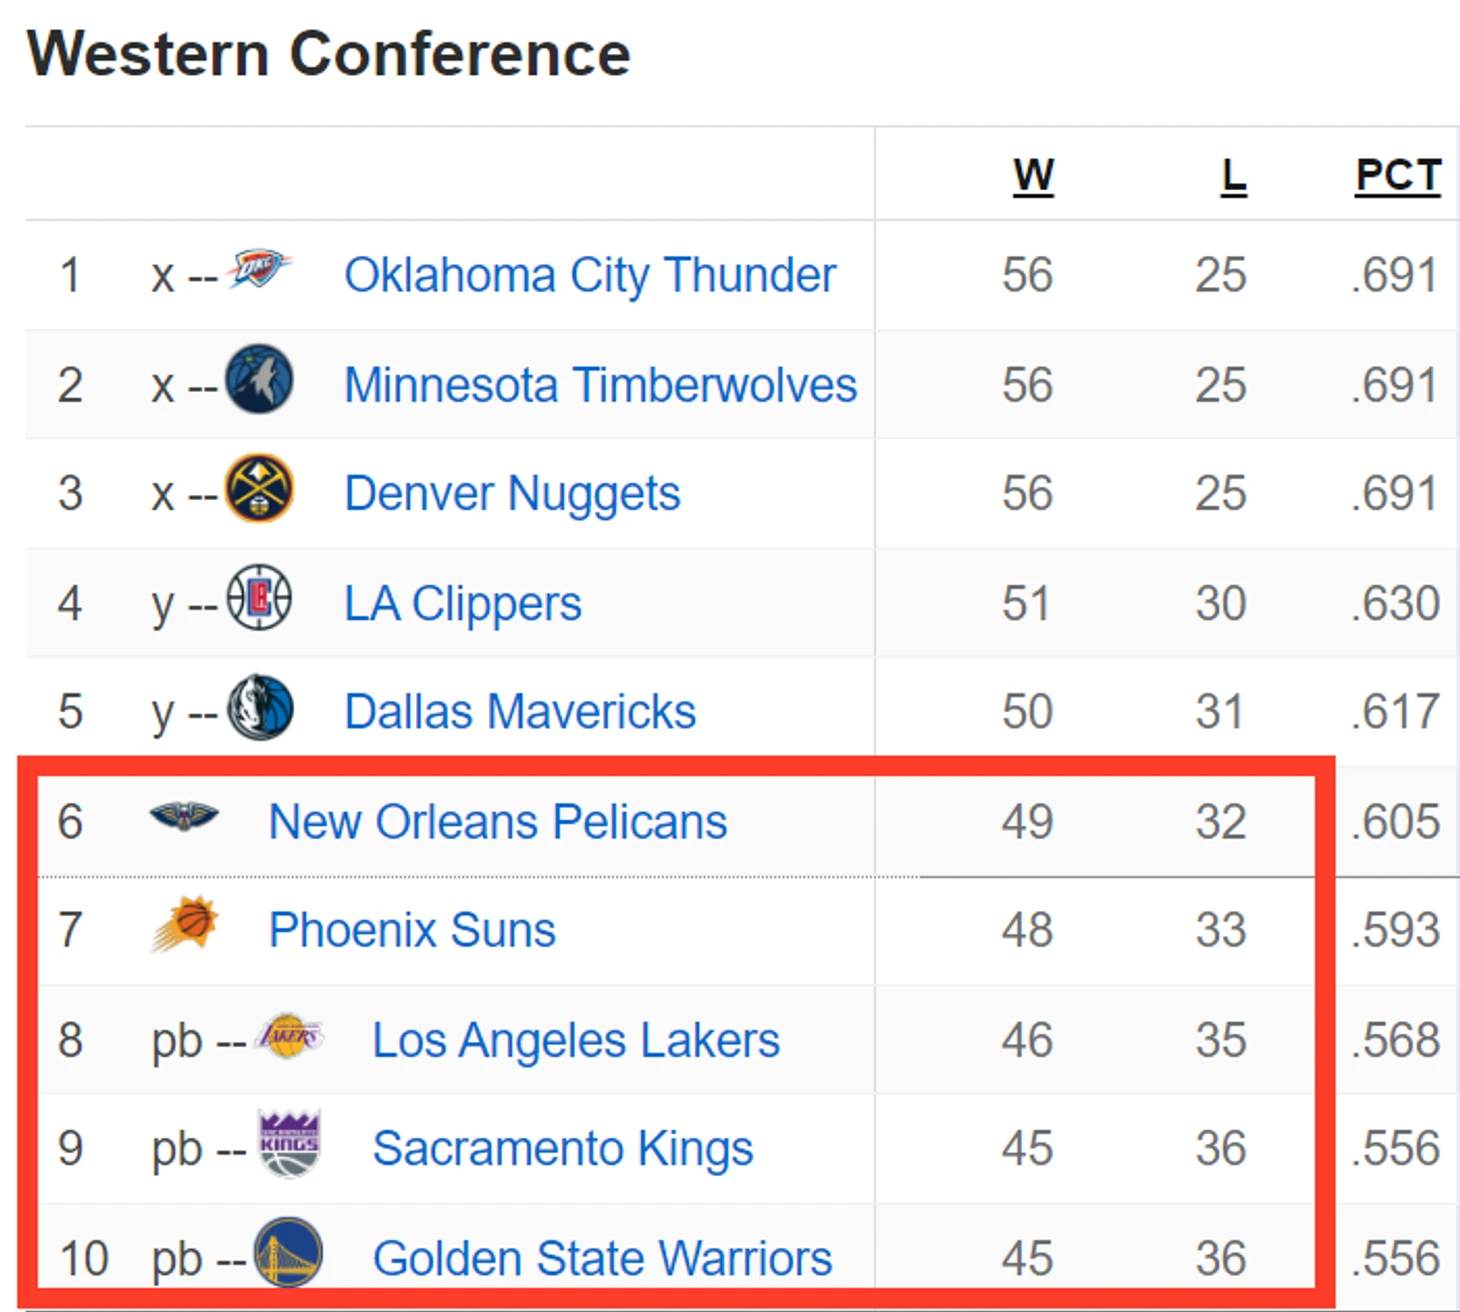Click the Denver Nuggets logo
This screenshot has width=1460, height=1312.
(259, 489)
